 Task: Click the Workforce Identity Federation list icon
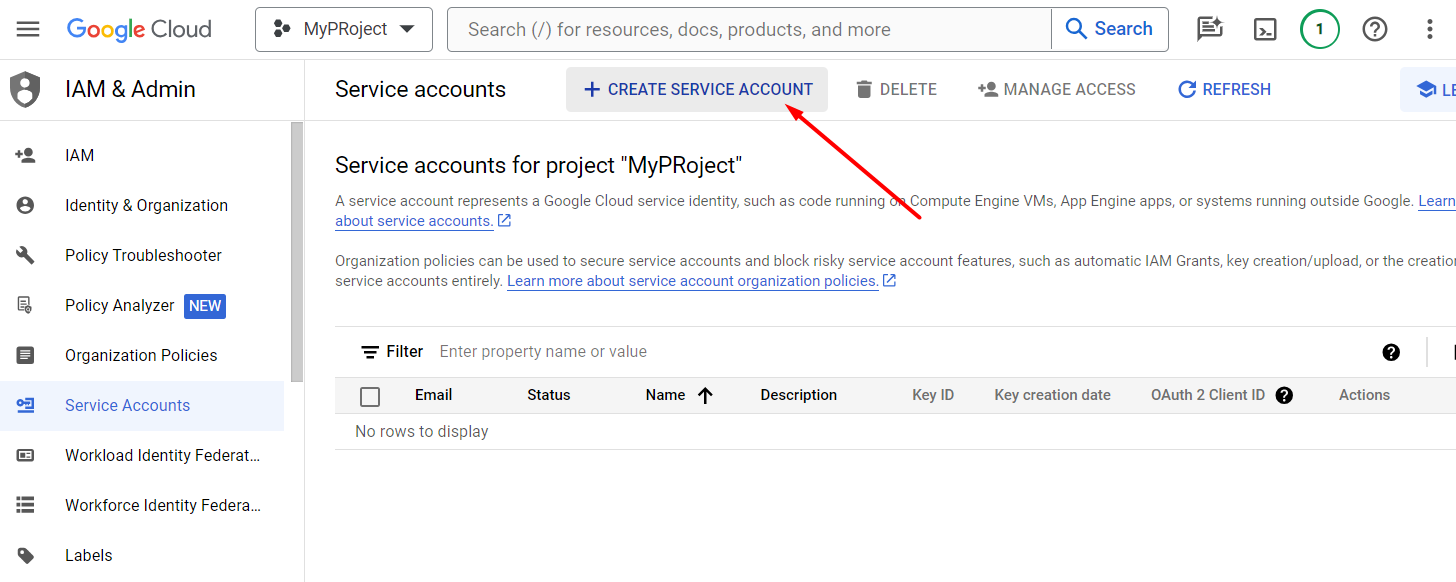coord(25,505)
